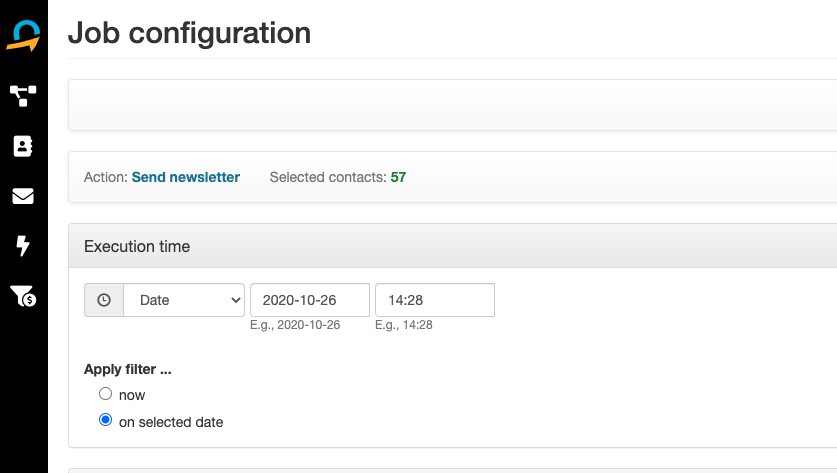Click the empty panel above the action summary

click(452, 105)
